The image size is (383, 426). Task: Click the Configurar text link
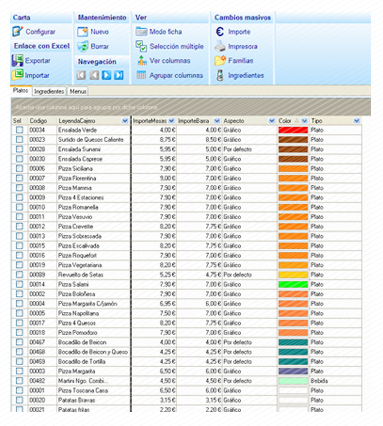click(40, 32)
